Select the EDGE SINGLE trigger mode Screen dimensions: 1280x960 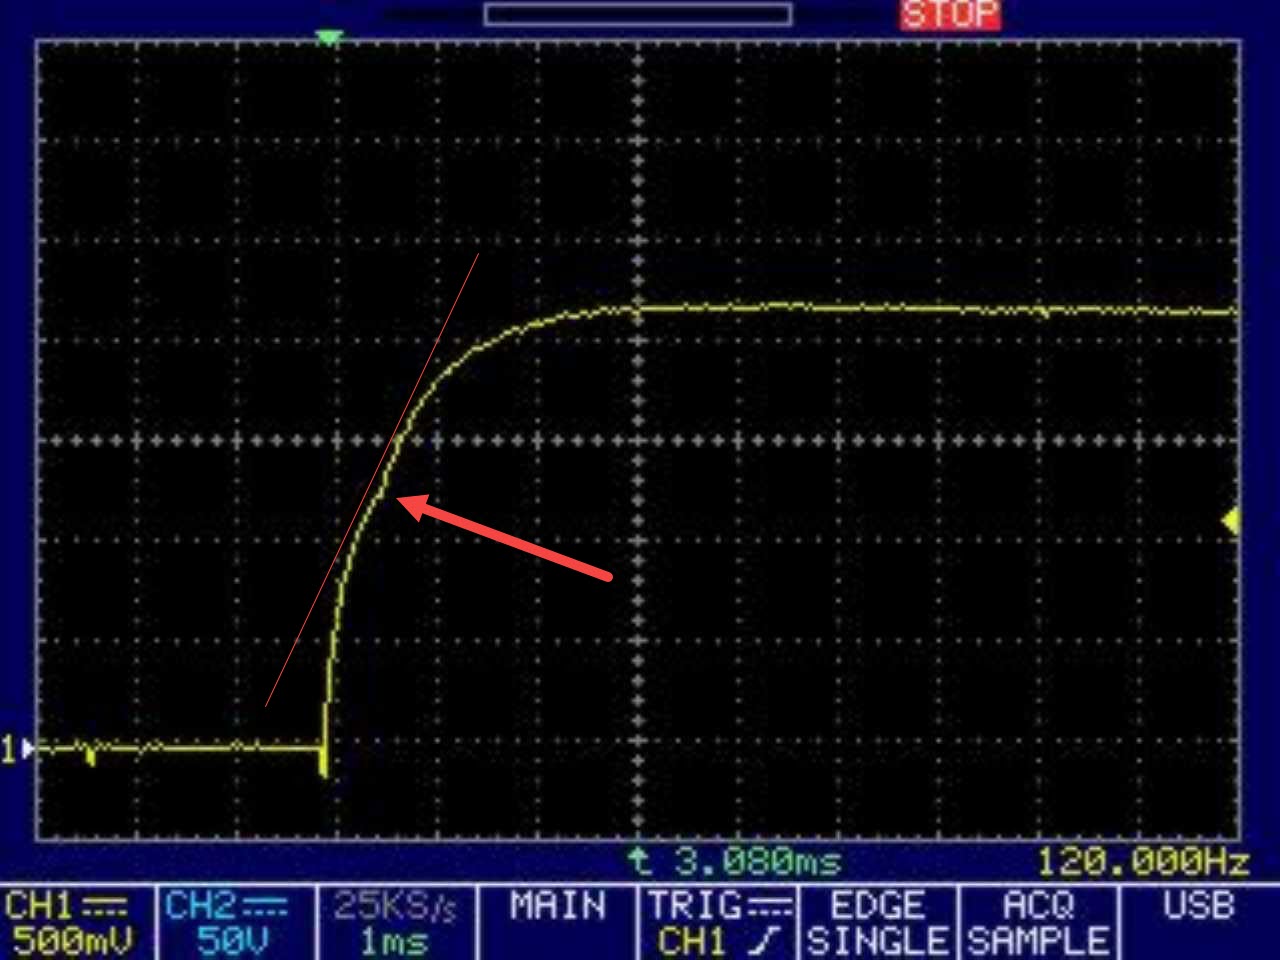coord(877,923)
